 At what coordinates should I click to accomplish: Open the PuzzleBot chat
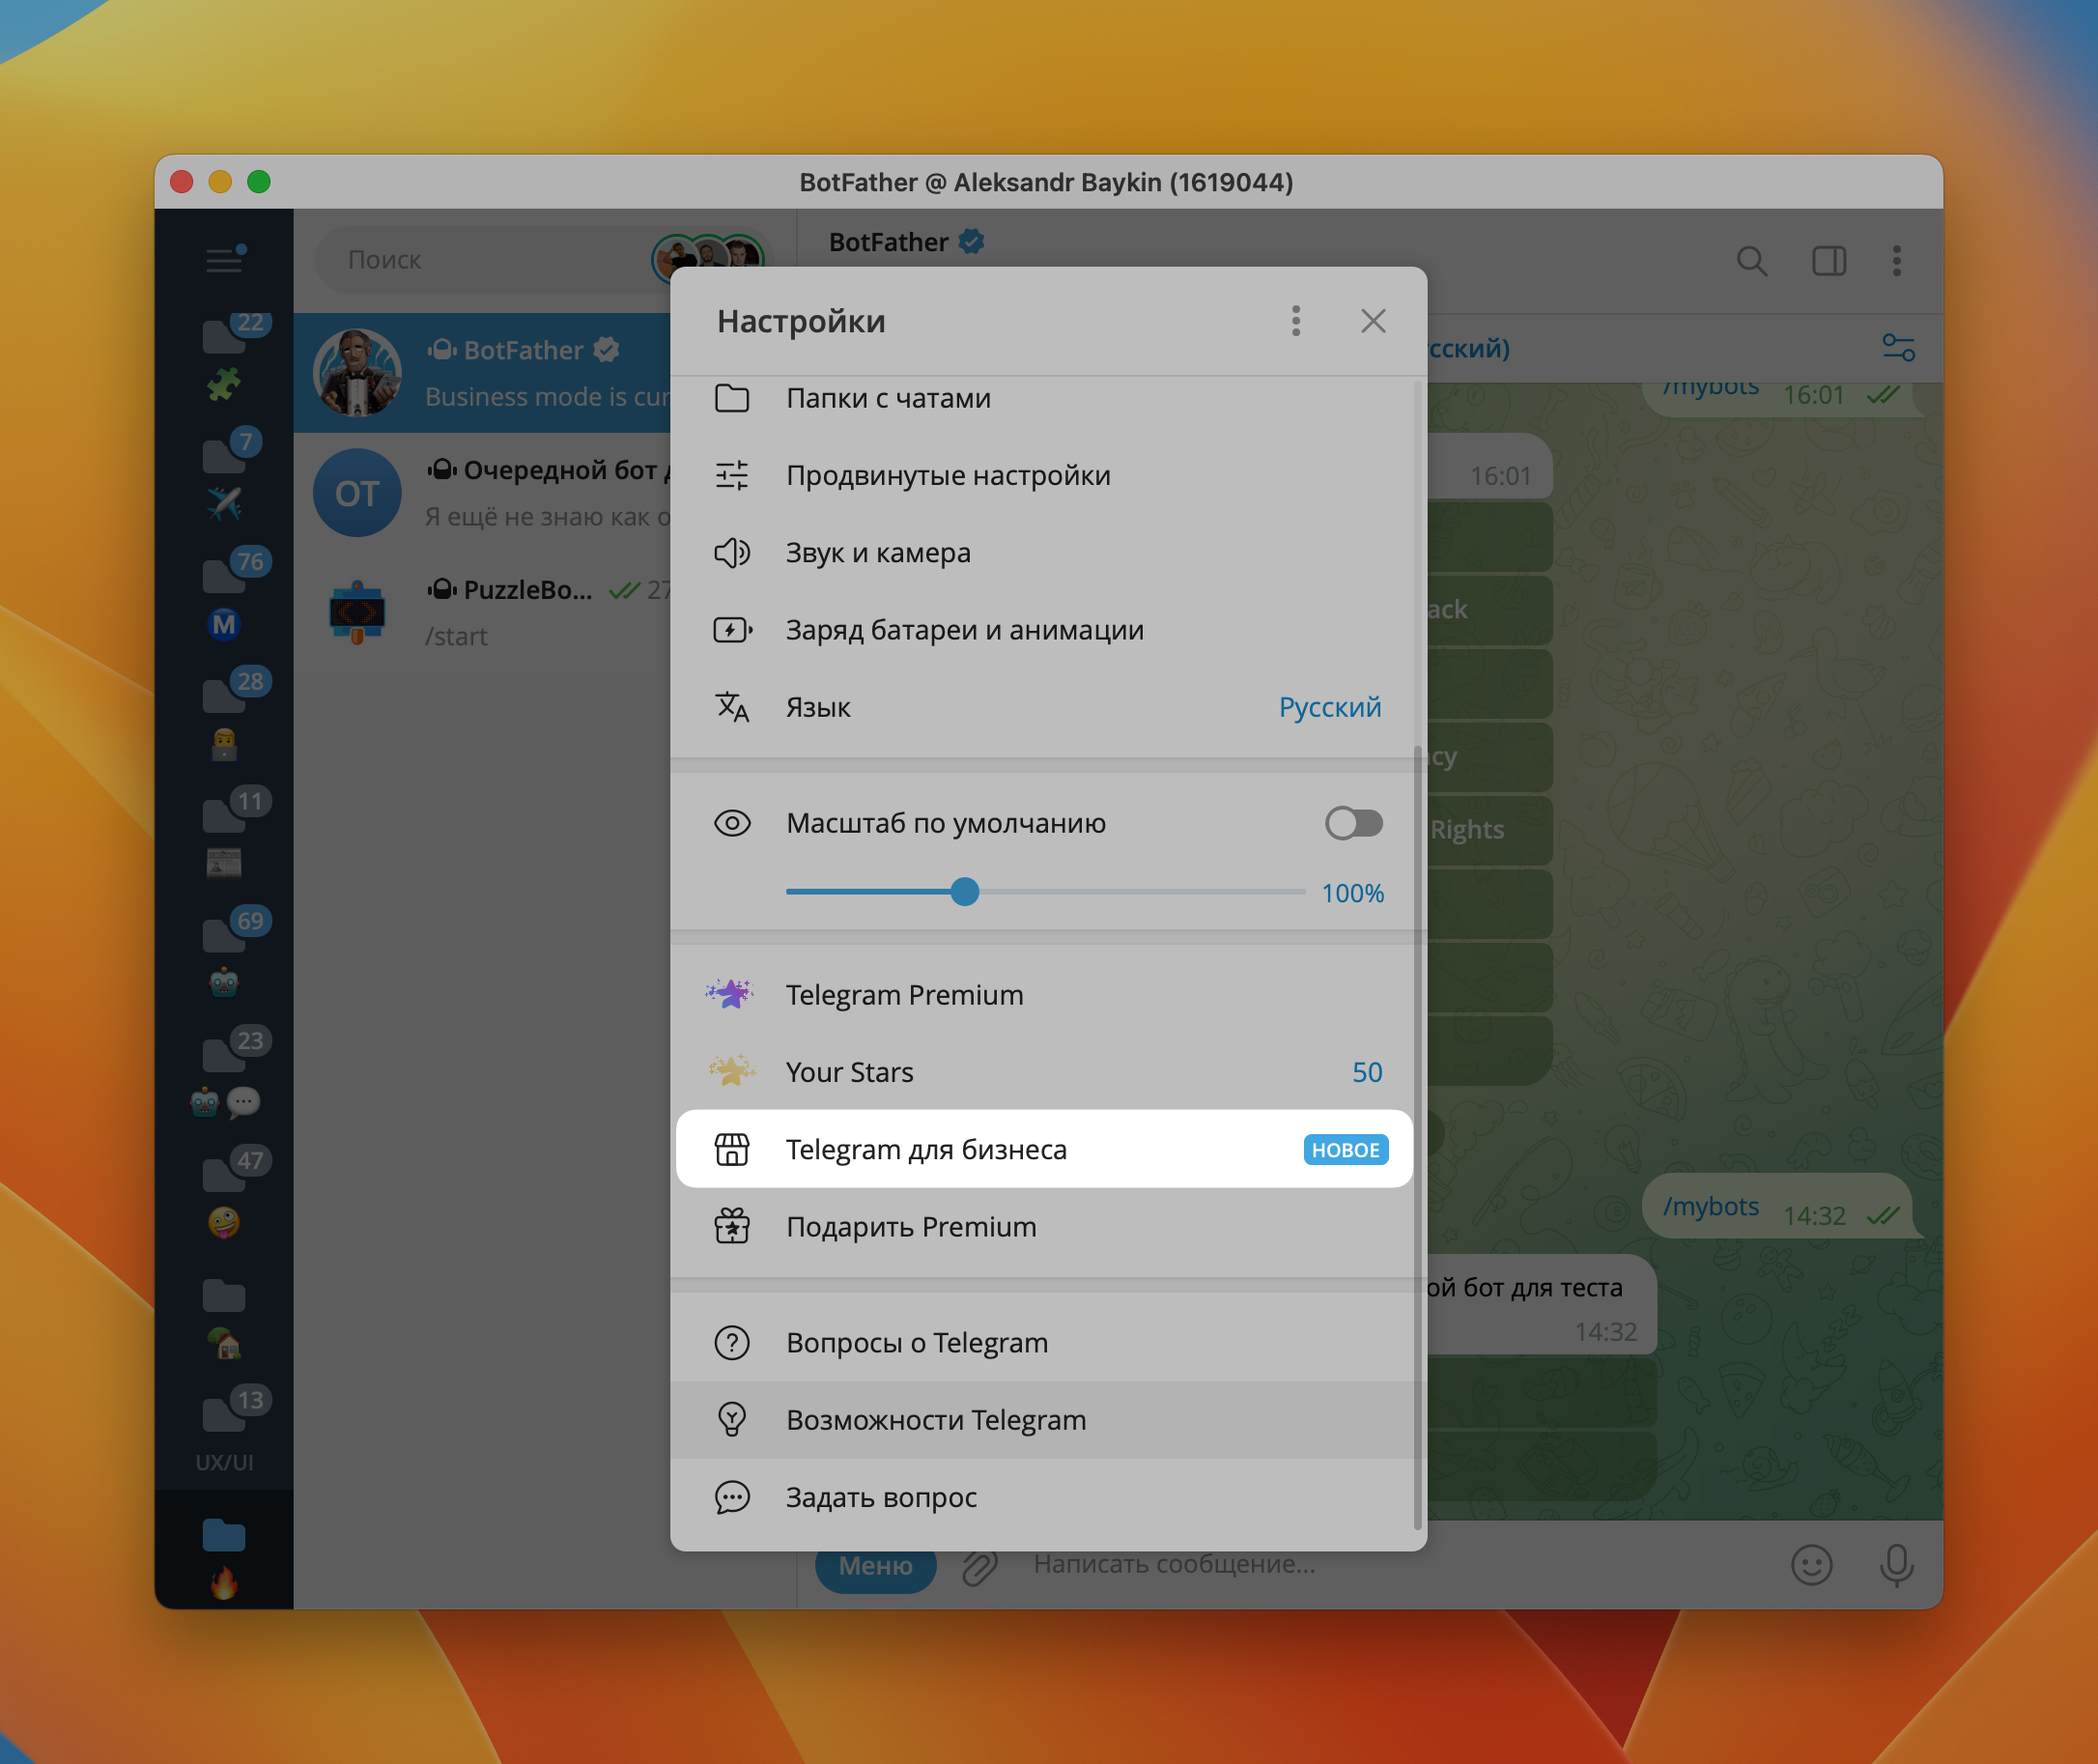click(483, 613)
